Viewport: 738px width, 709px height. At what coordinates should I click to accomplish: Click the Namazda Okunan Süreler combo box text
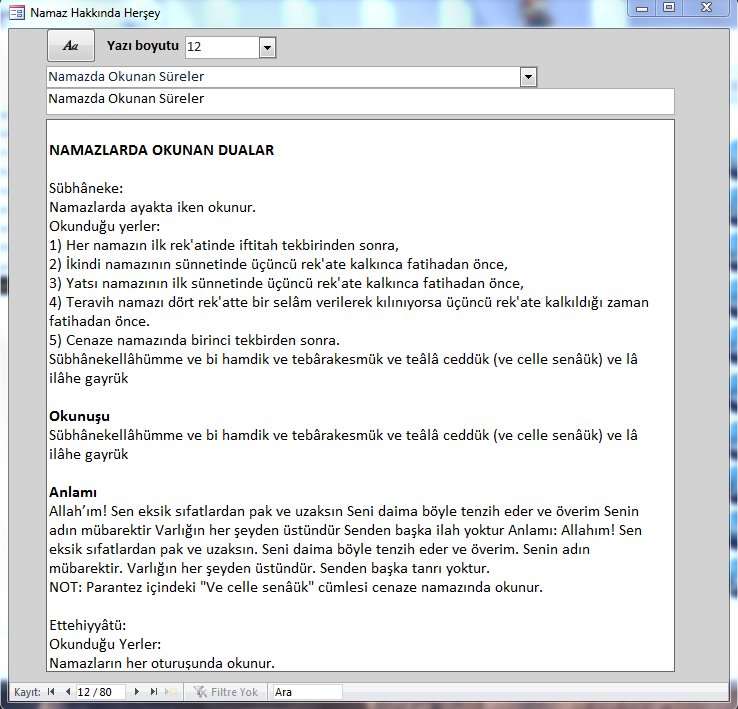[x=282, y=78]
